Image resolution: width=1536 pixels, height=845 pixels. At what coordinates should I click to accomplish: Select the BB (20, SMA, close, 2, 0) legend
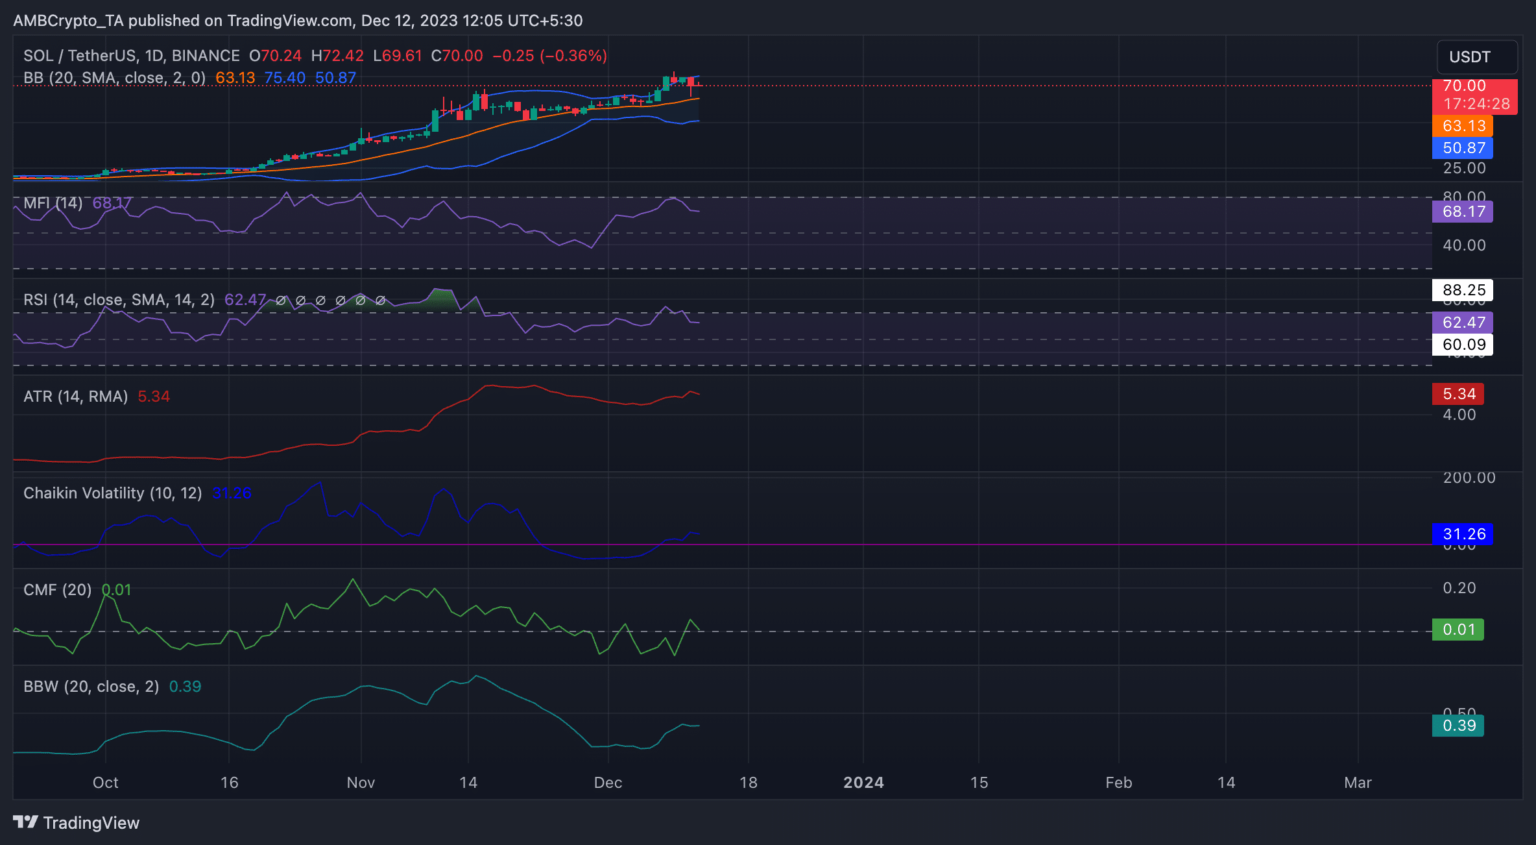(x=114, y=78)
